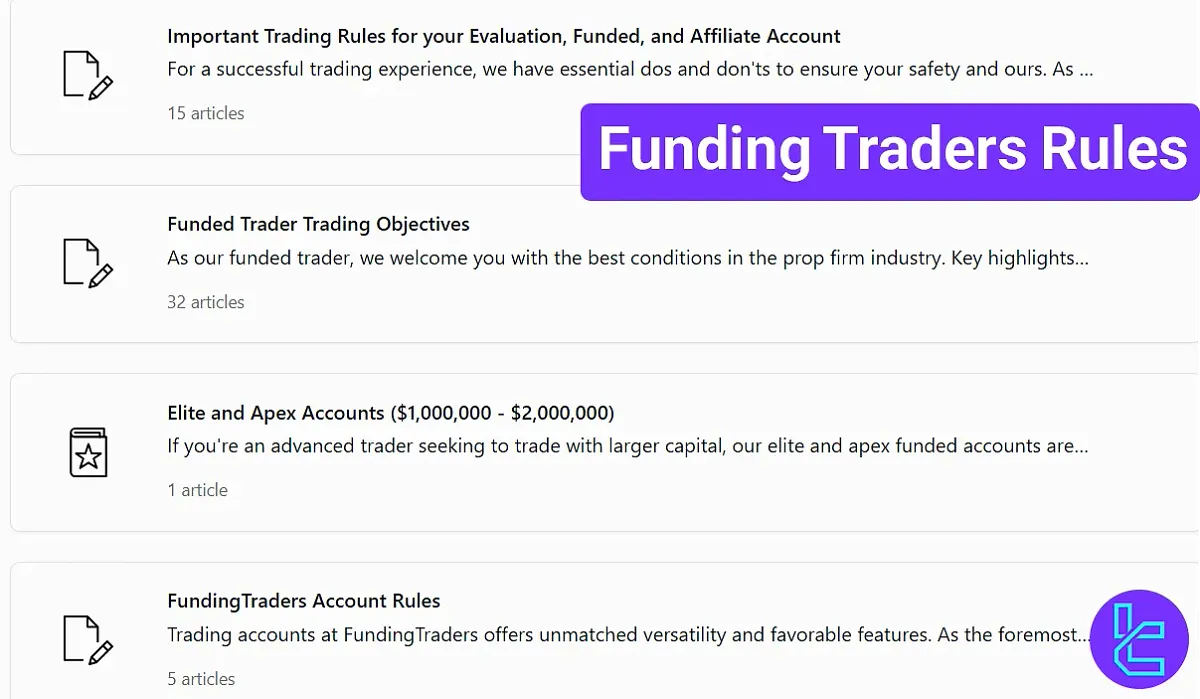Image resolution: width=1200 pixels, height=699 pixels.
Task: Select the document icon for Funded Trader Trading Objectives
Action: point(88,263)
